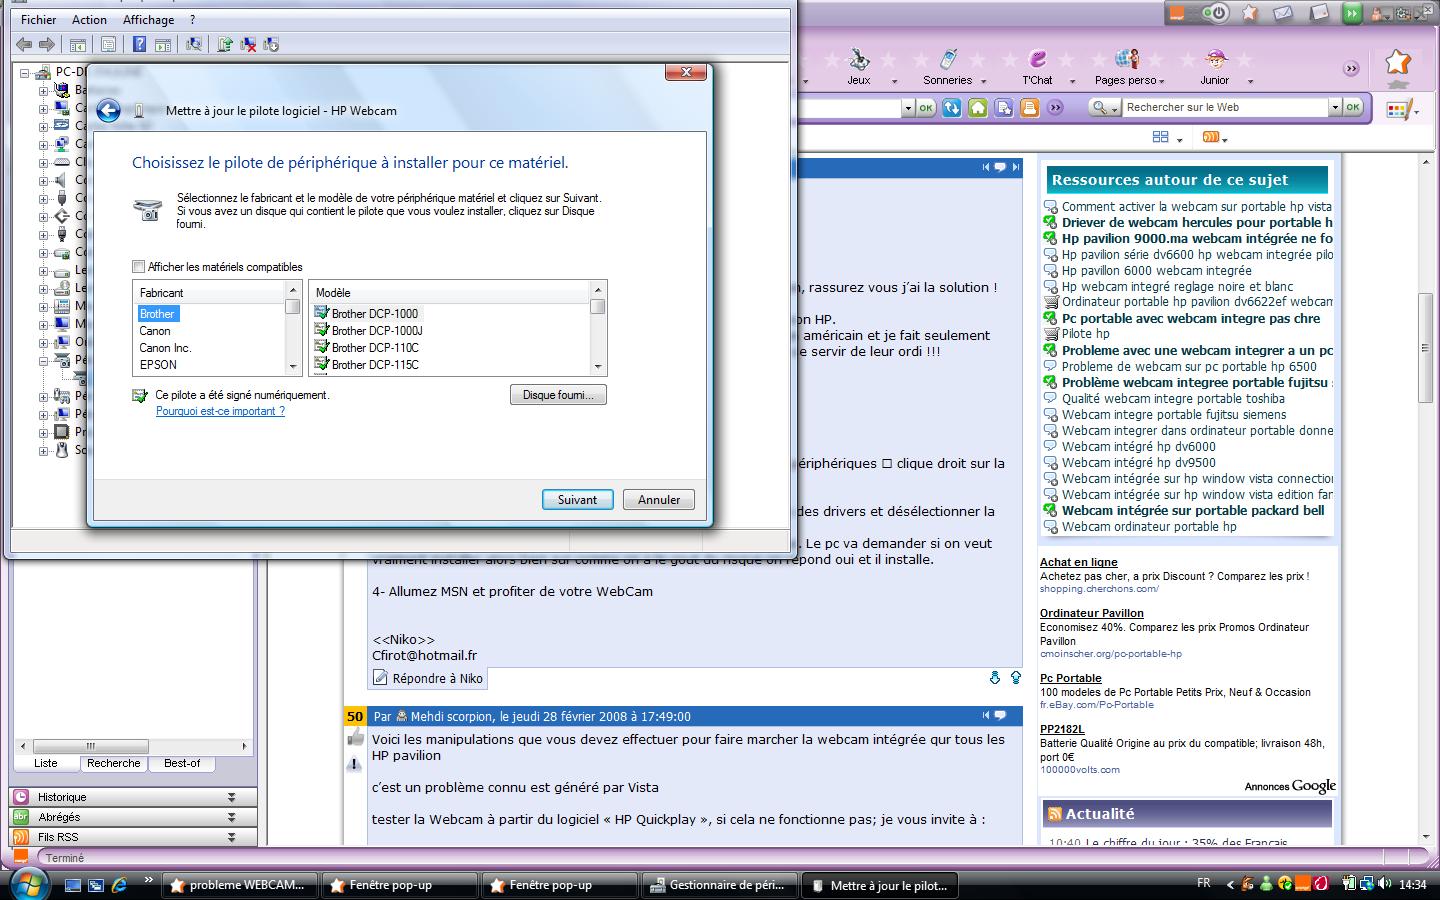Open 'Pourquoi est-ce important ?' link

click(220, 411)
